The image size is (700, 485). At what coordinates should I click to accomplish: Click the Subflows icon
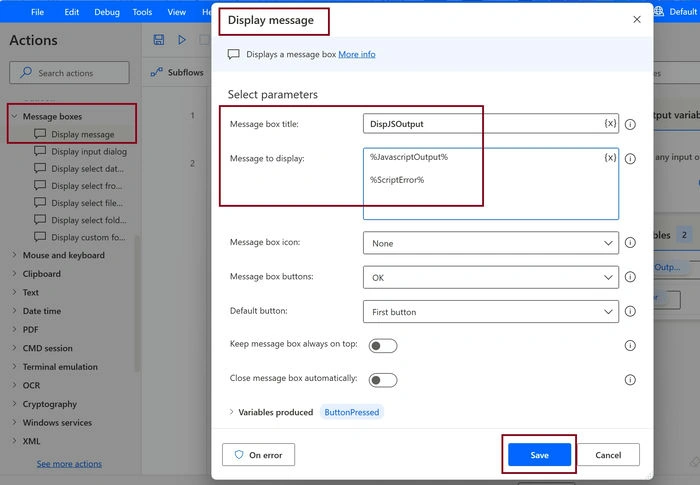157,72
